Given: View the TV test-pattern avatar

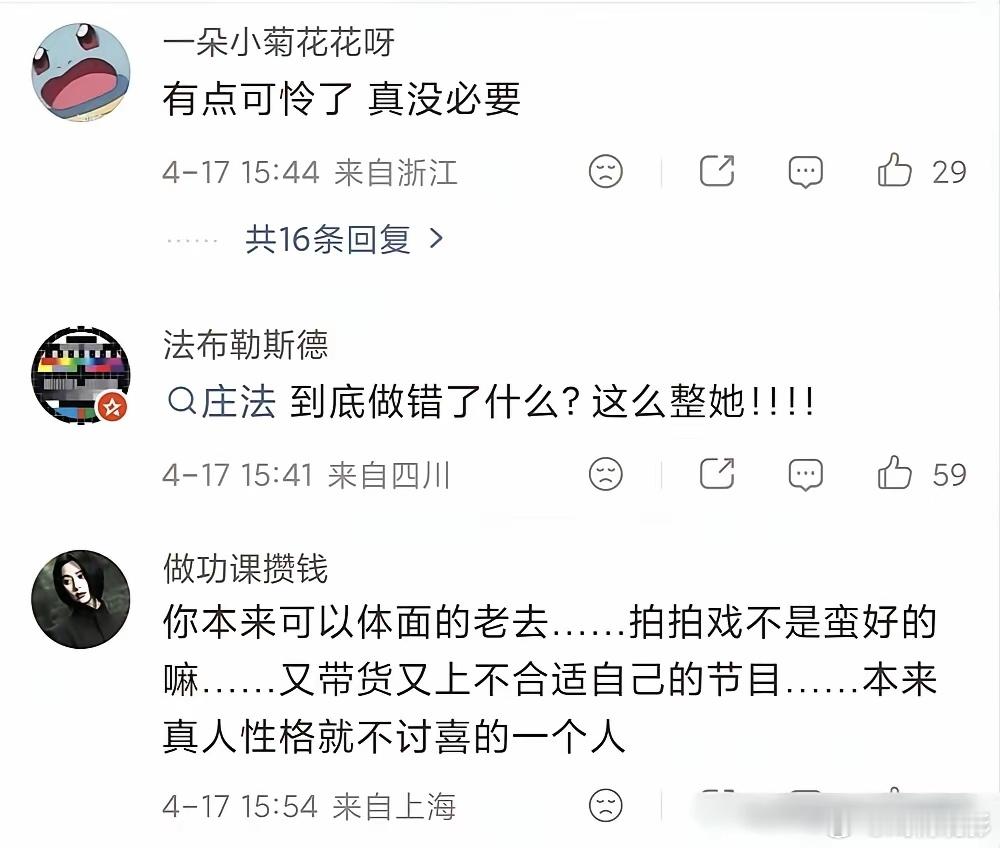Looking at the screenshot, I should (80, 376).
